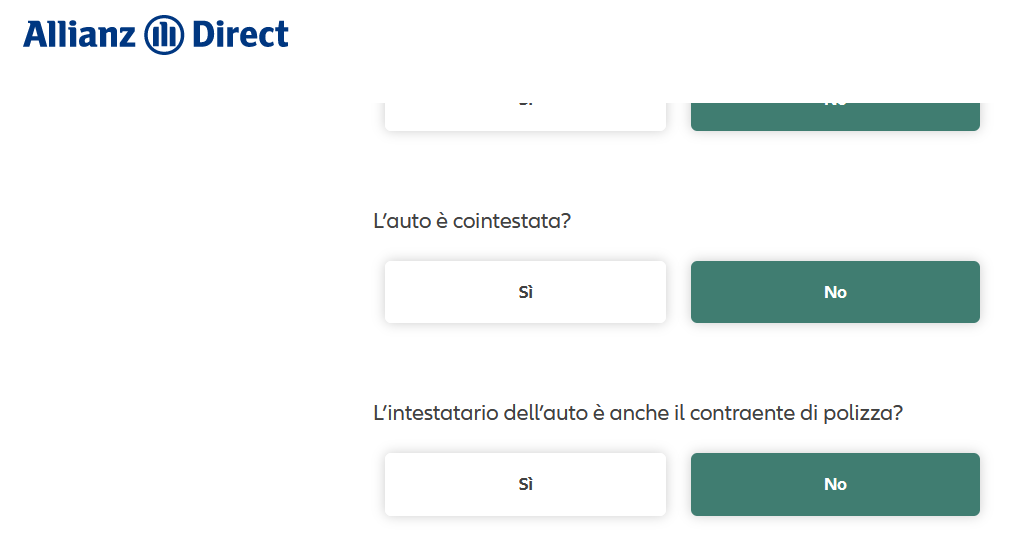Click the bottom white Sì button
Image resolution: width=1015 pixels, height=559 pixels.
[x=525, y=484]
